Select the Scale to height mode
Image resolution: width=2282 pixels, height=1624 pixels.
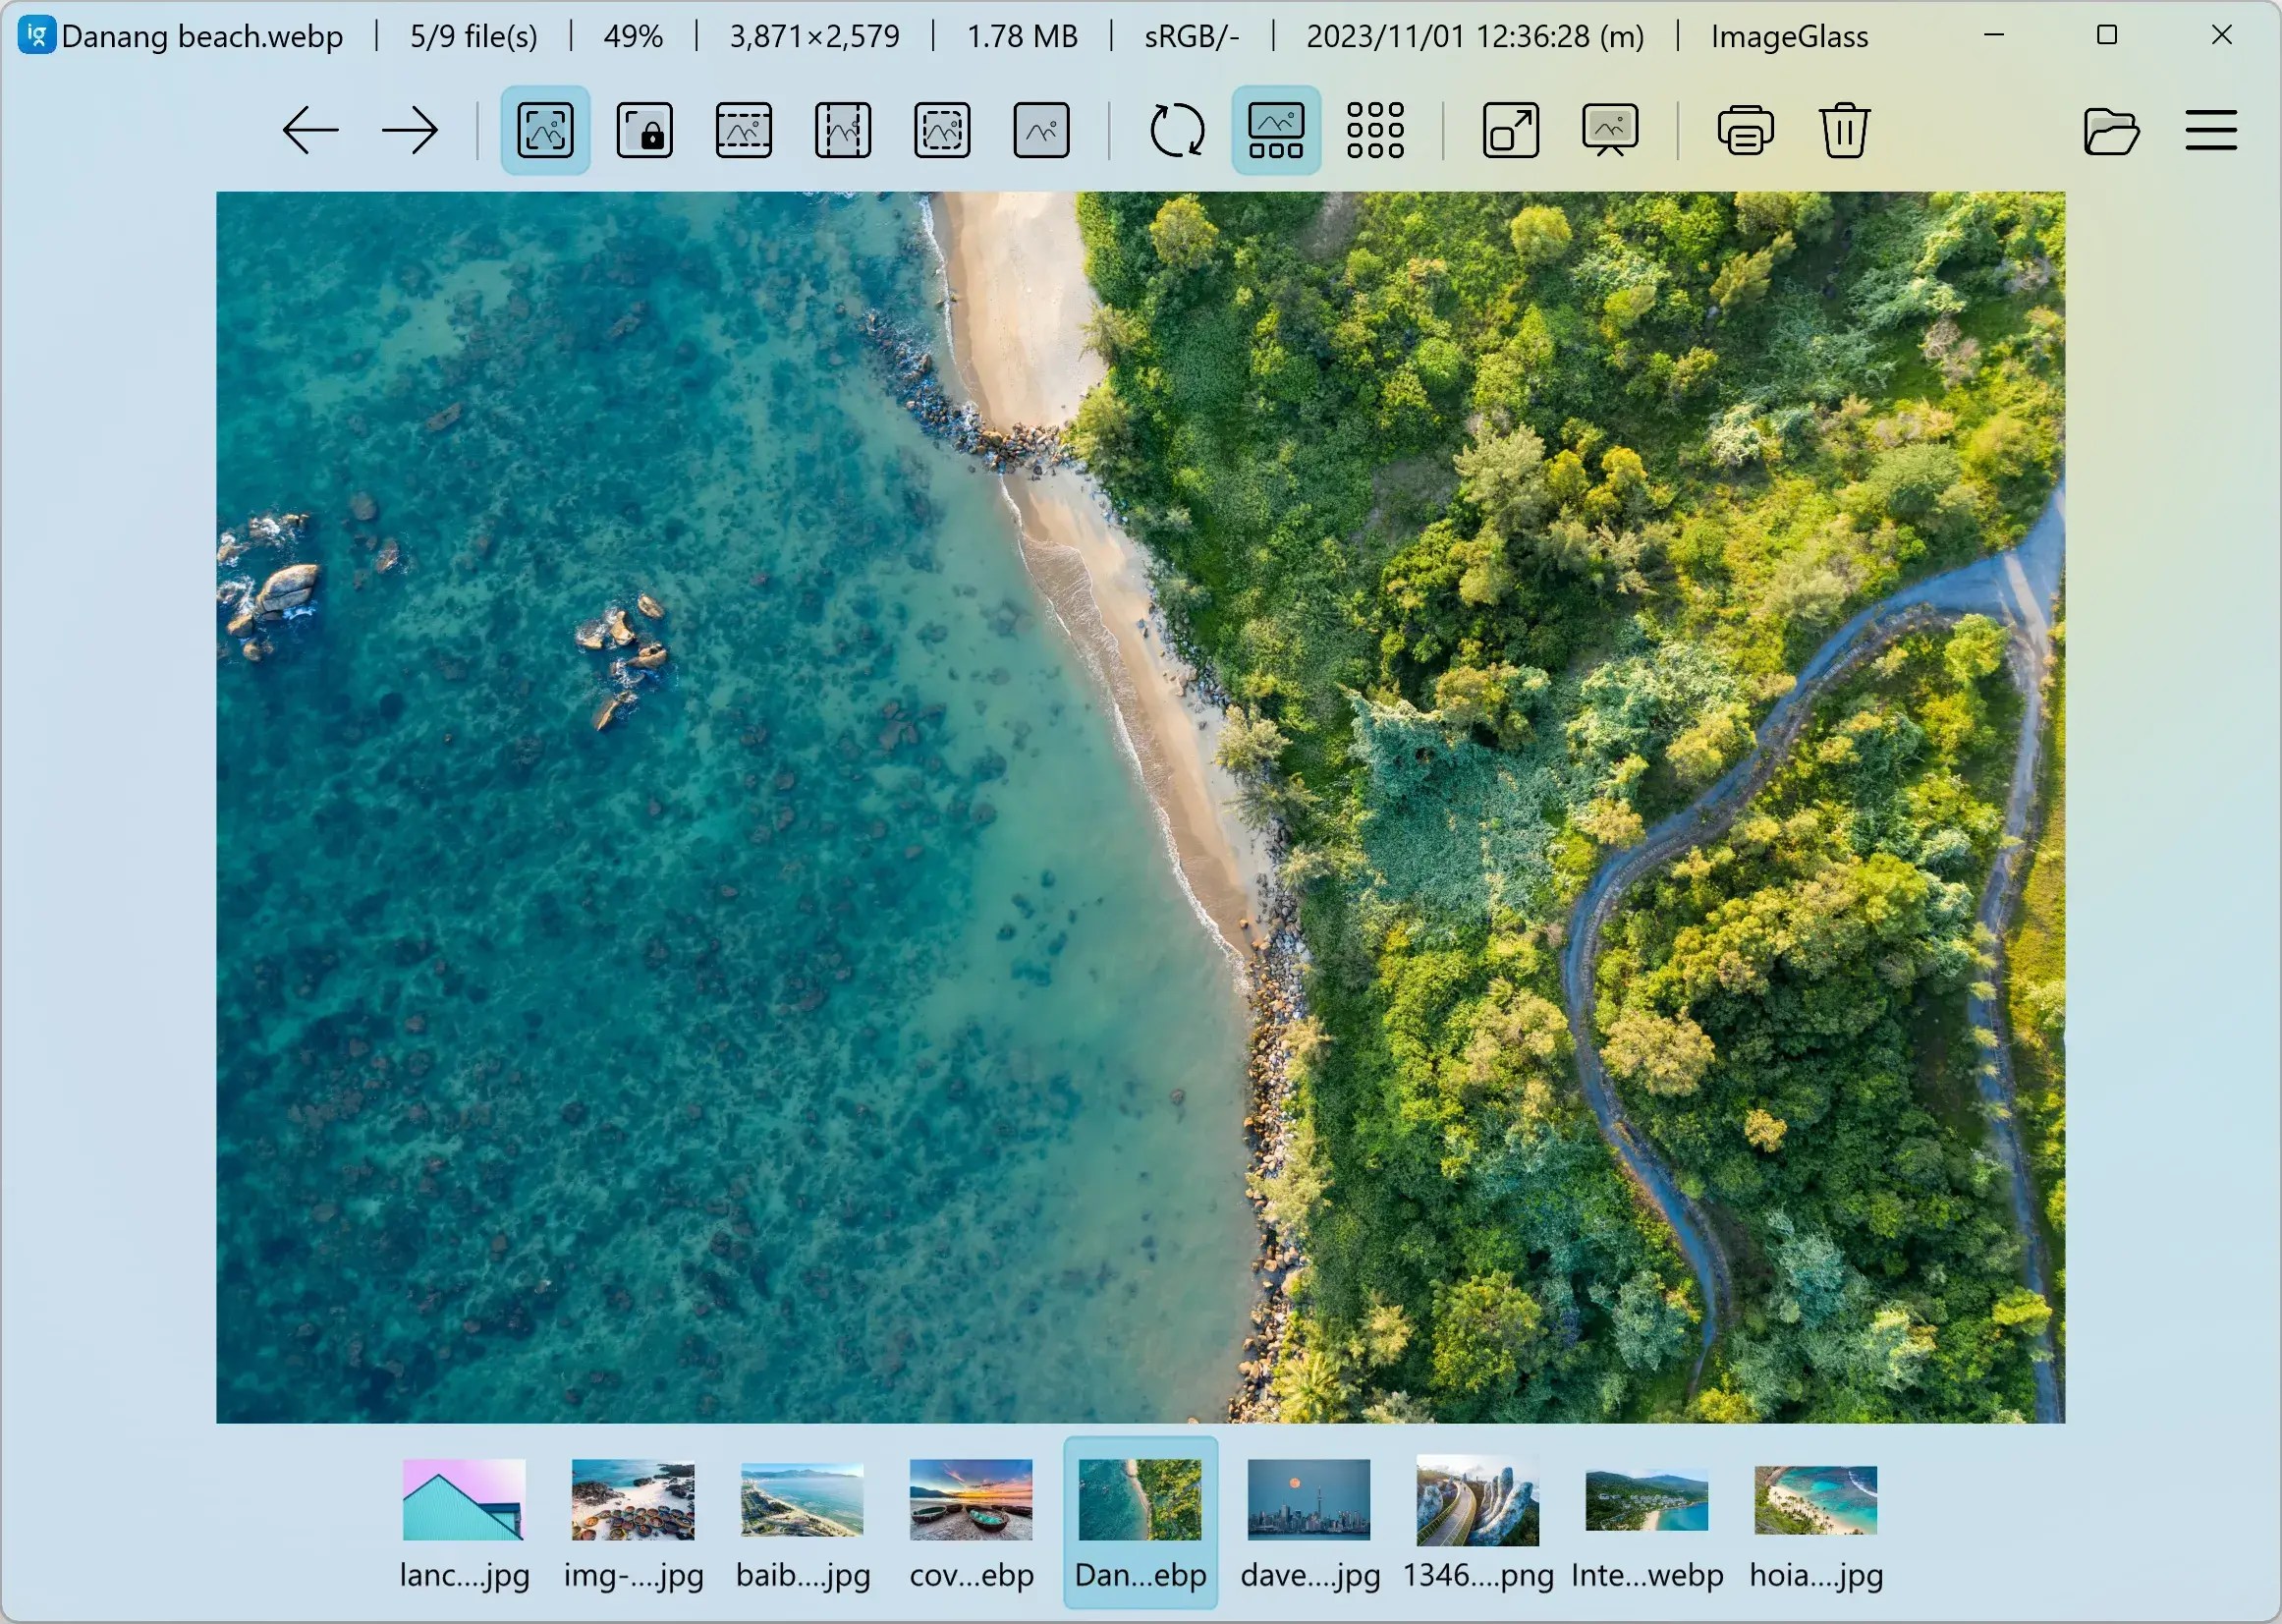tap(841, 130)
